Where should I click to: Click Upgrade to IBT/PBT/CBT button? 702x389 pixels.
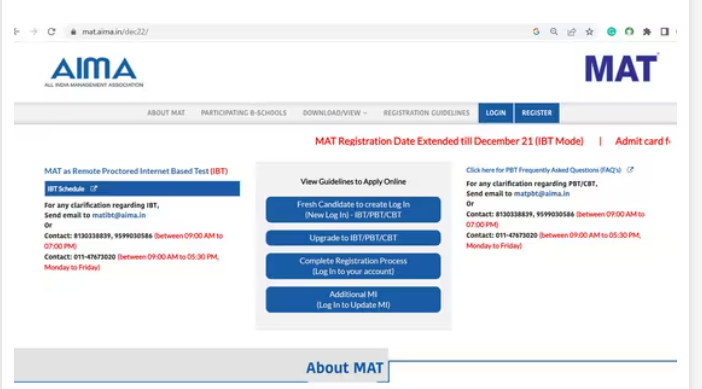[x=353, y=238]
